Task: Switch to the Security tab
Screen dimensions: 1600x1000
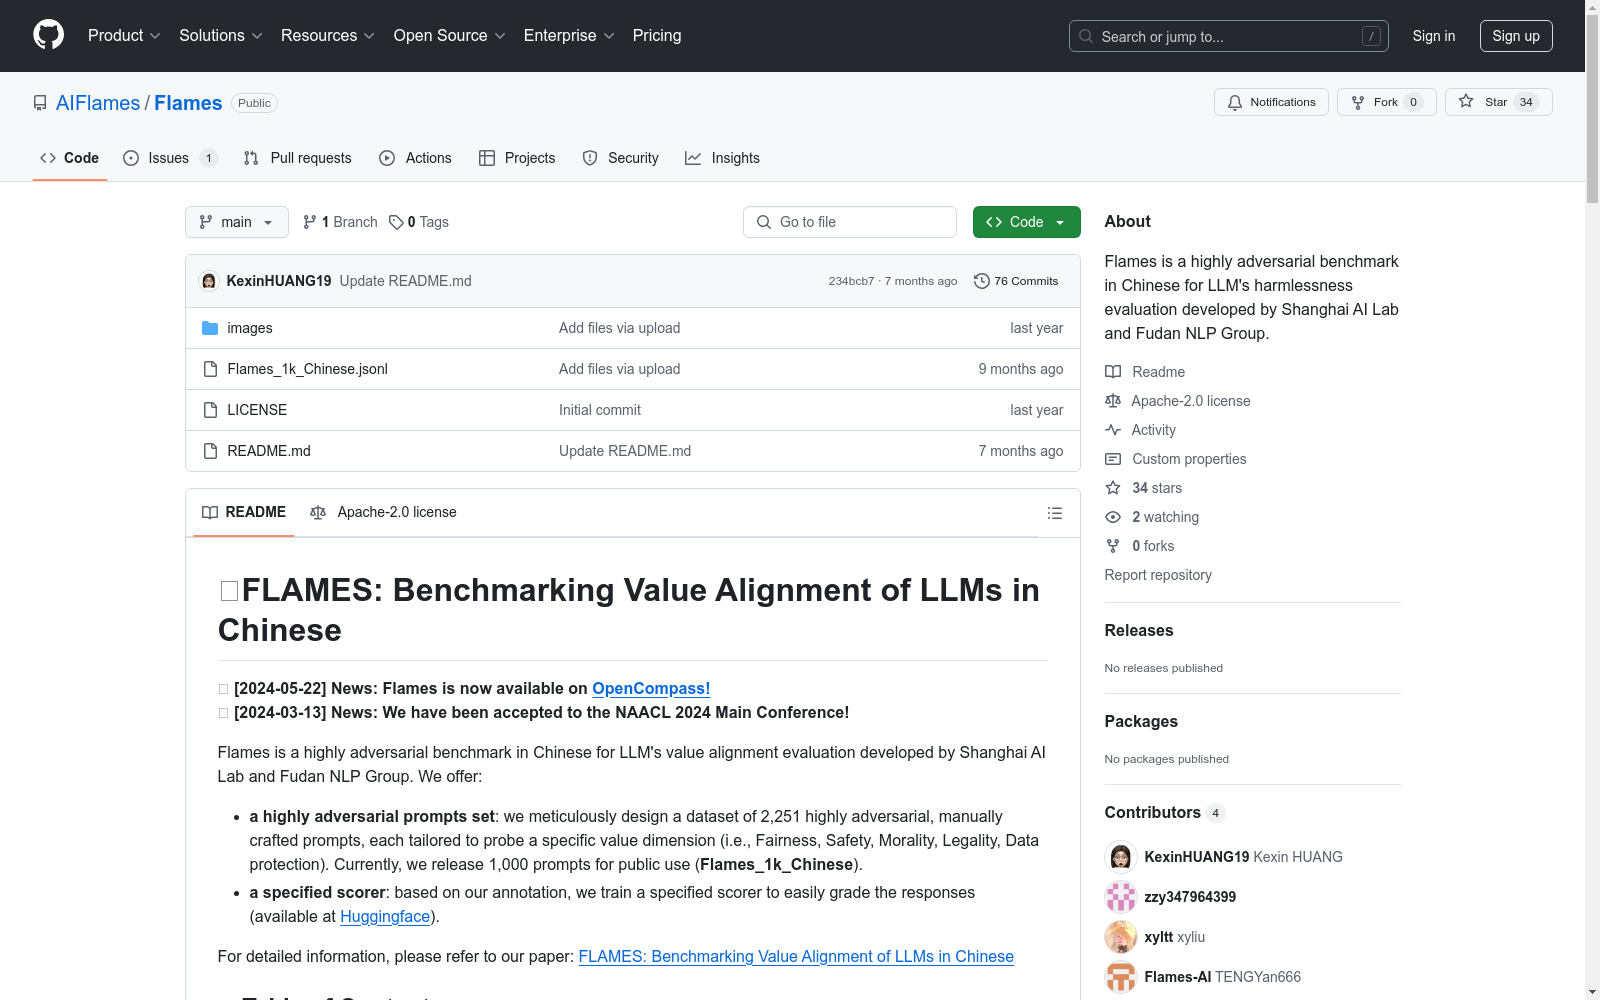Action: pyautogui.click(x=621, y=158)
